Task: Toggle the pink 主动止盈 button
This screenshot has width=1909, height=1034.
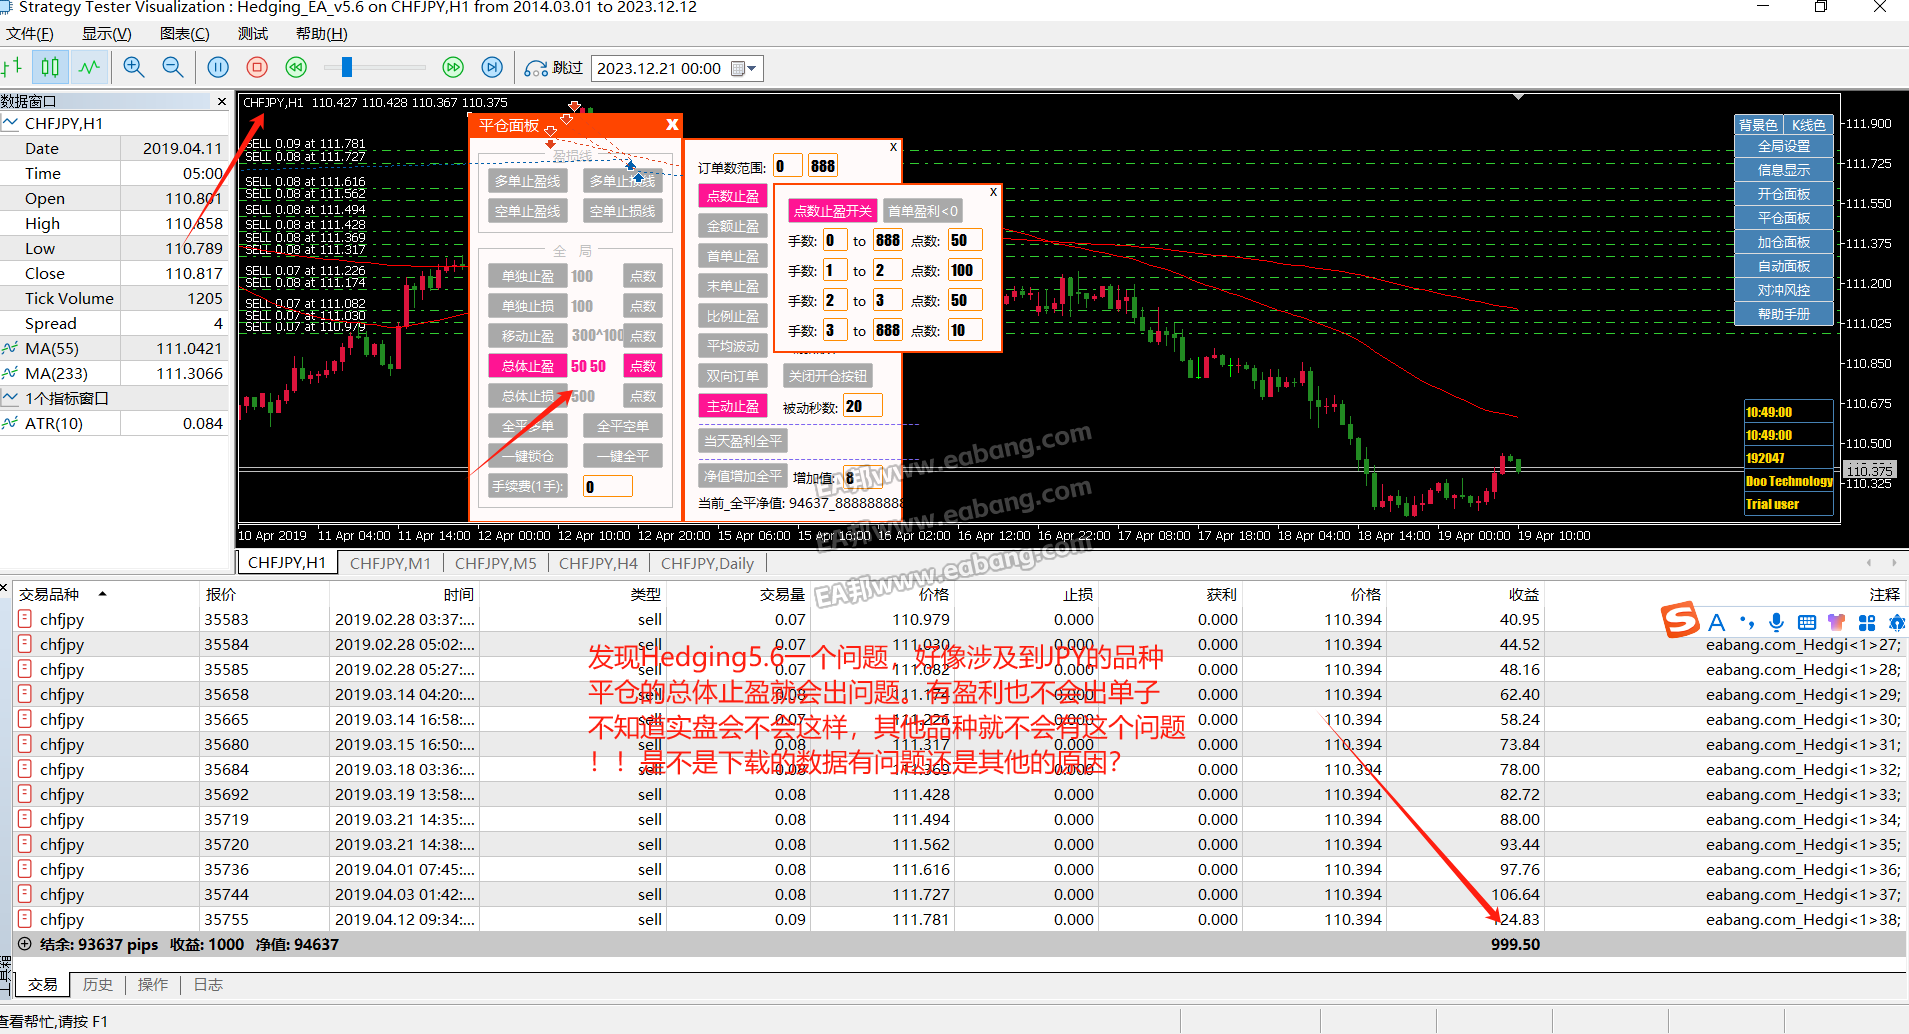Action: [732, 406]
